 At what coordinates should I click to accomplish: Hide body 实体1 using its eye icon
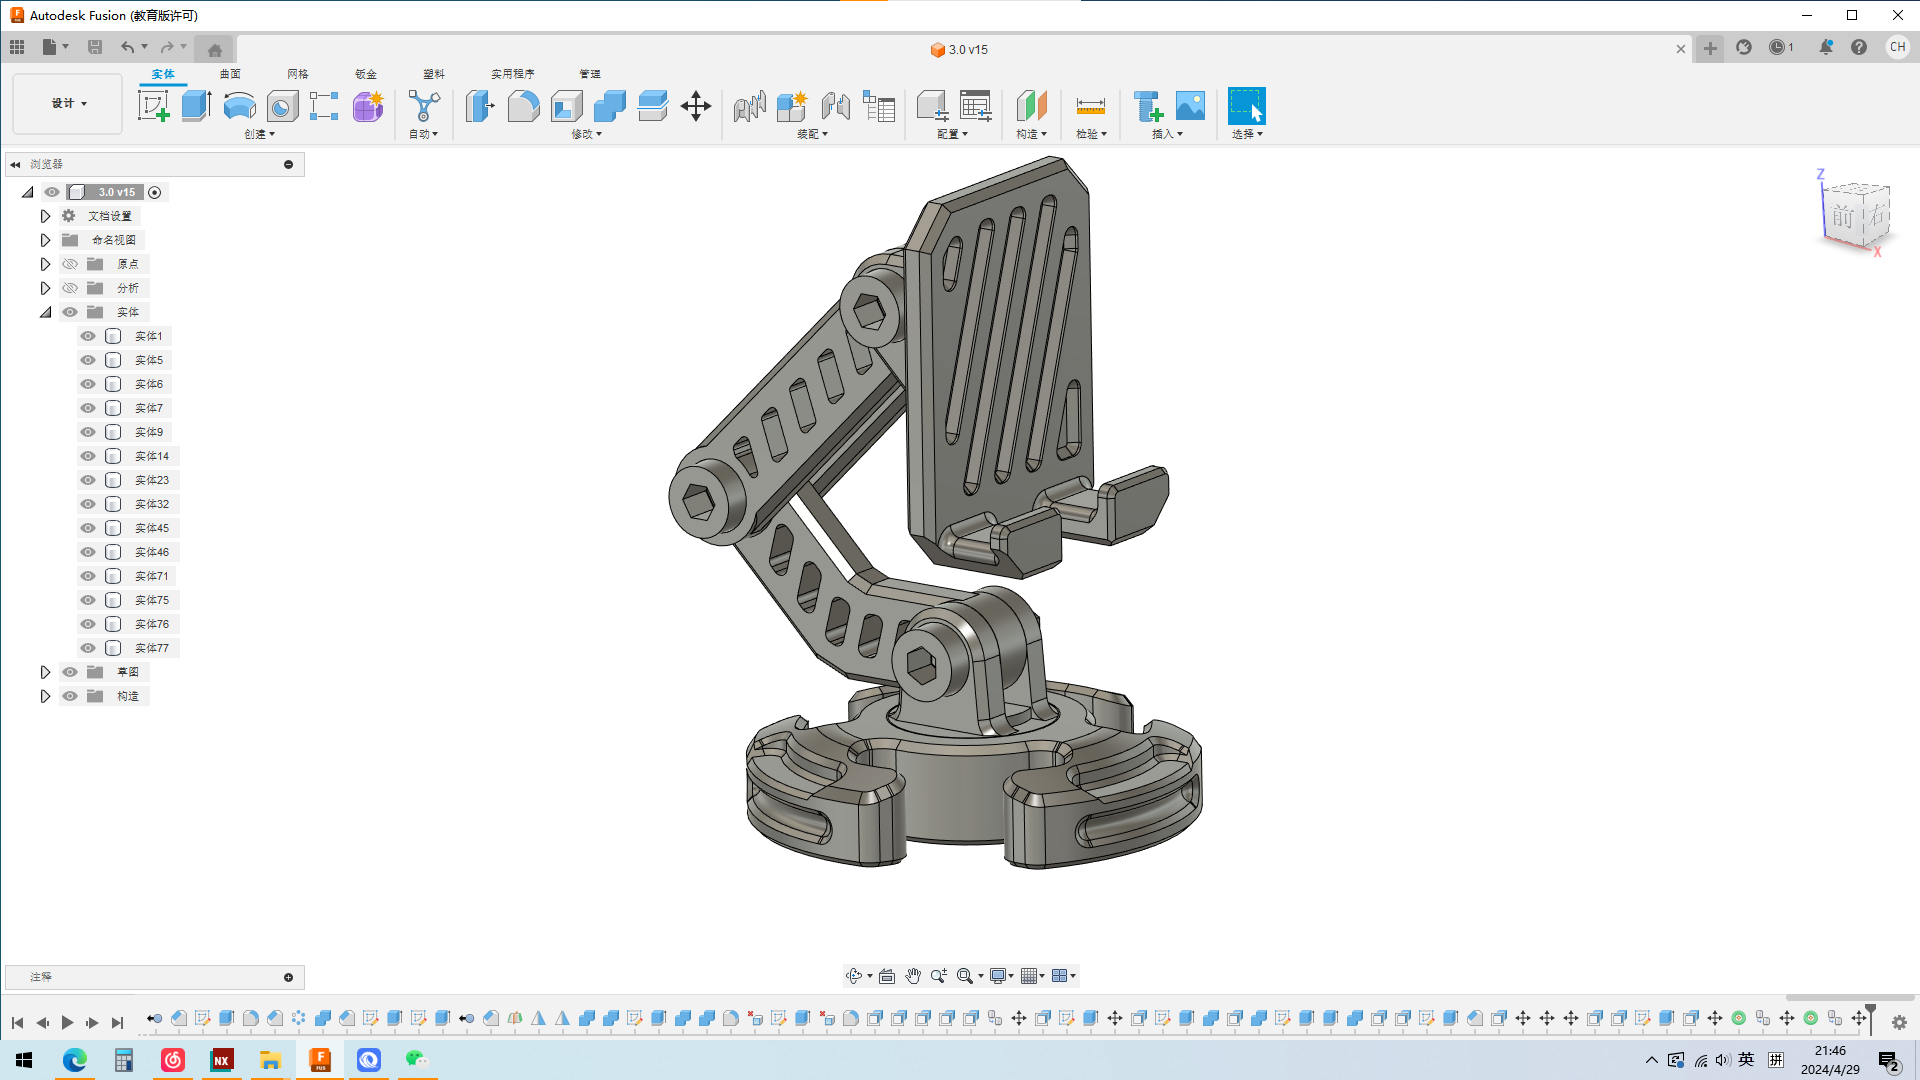(x=88, y=336)
